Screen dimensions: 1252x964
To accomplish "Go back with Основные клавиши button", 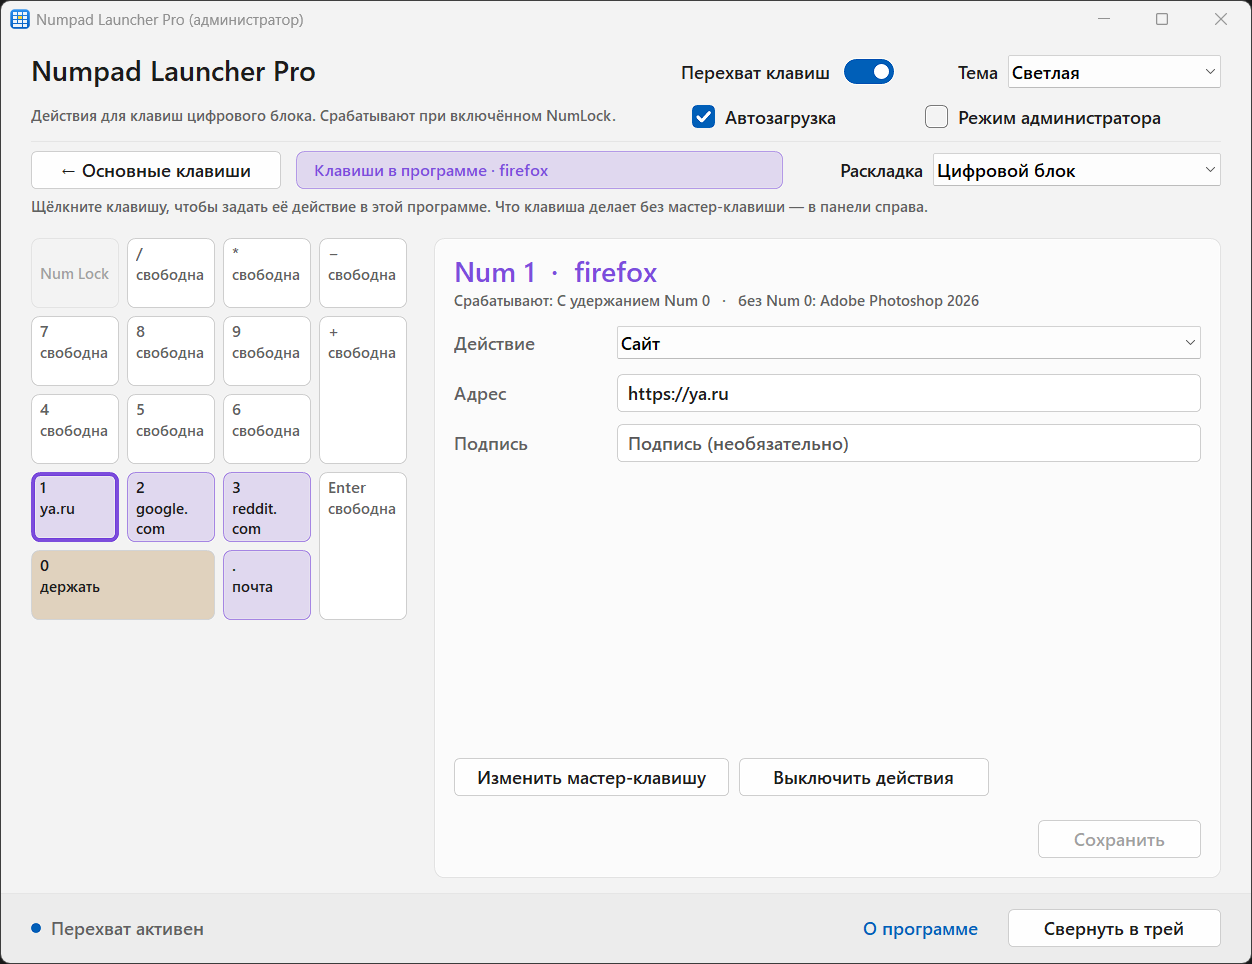I will pyautogui.click(x=155, y=170).
